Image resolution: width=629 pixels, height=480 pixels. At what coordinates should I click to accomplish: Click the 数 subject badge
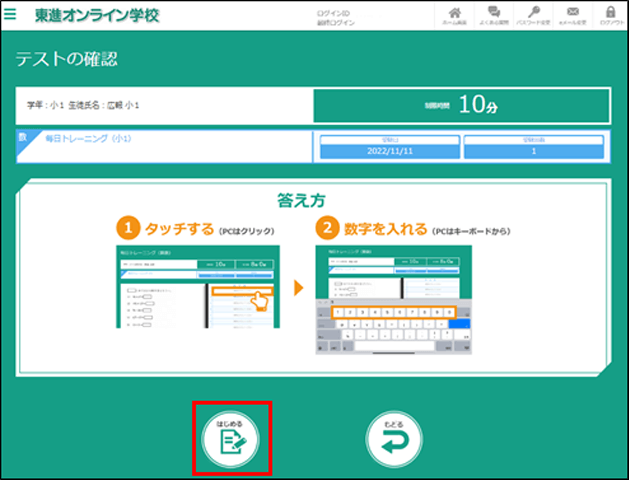[x=23, y=138]
